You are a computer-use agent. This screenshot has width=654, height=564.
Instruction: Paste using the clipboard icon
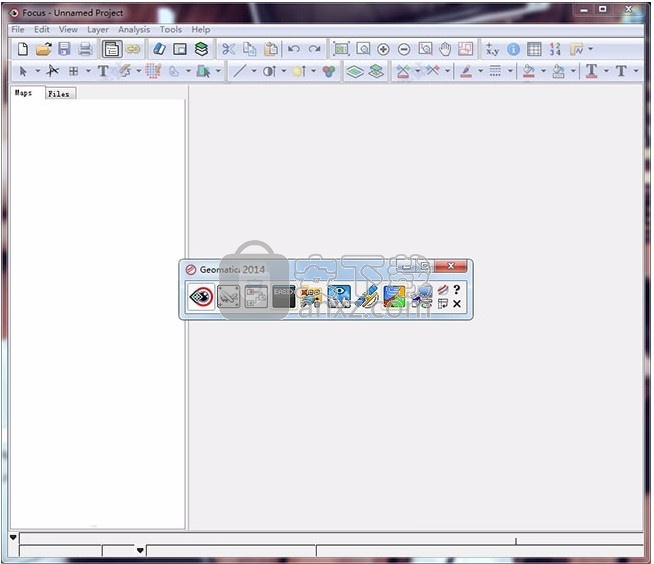[271, 49]
